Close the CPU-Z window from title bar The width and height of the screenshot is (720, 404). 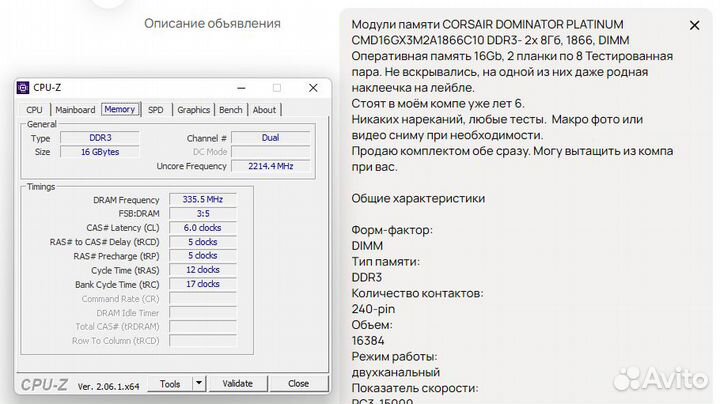click(x=312, y=87)
